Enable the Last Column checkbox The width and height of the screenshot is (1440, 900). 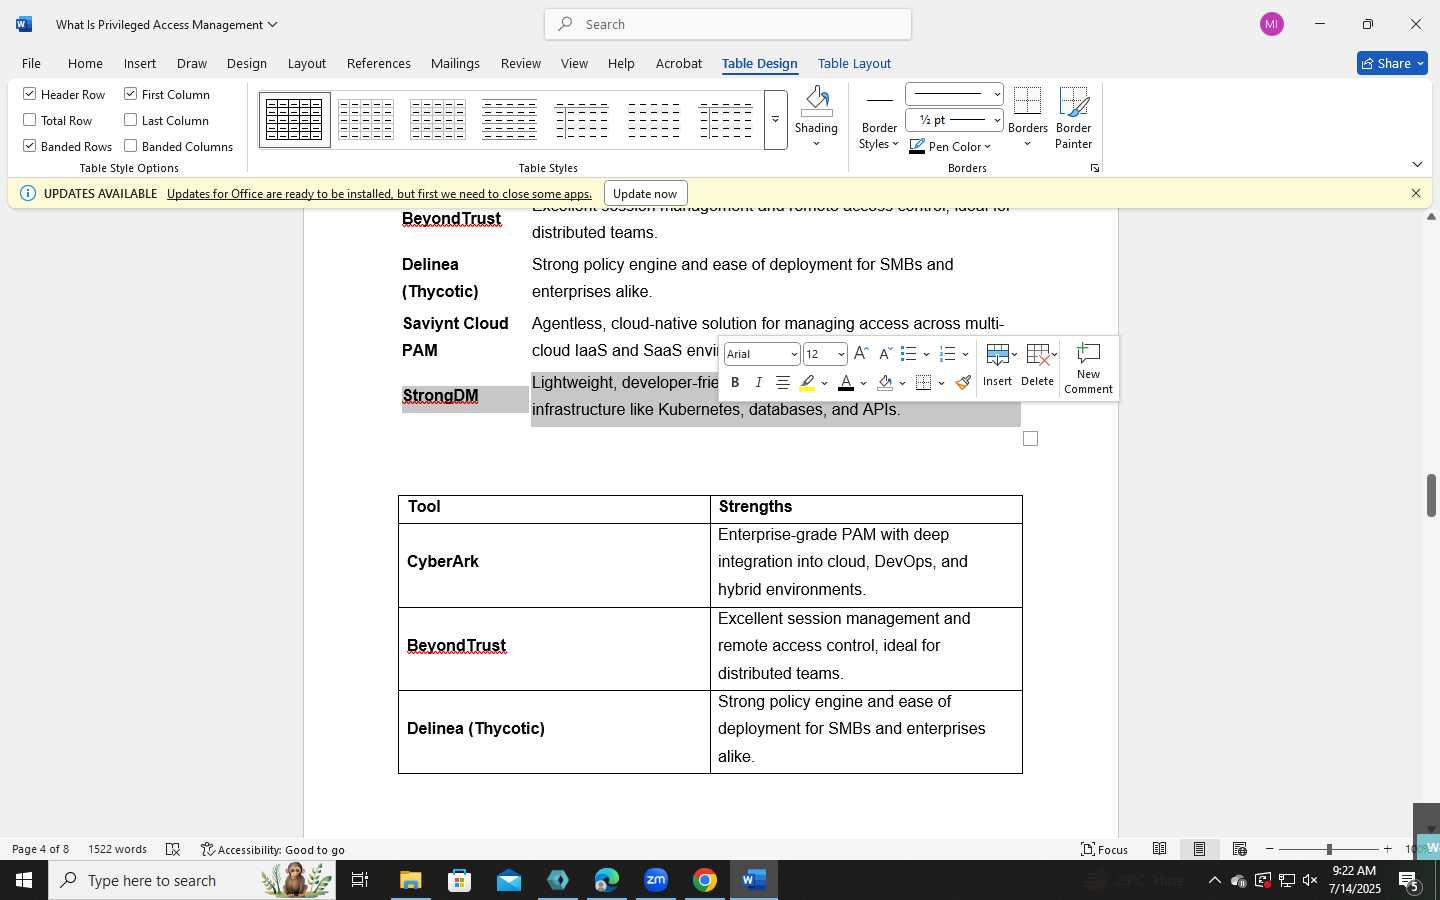[x=166, y=120]
